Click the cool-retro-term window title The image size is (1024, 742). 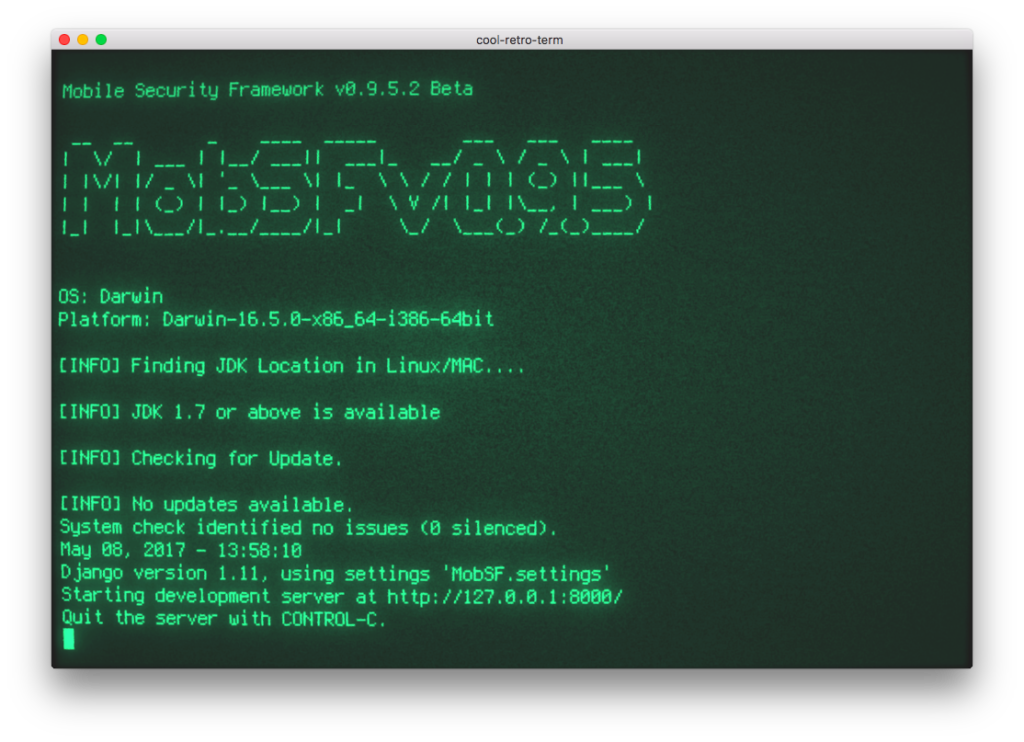519,40
